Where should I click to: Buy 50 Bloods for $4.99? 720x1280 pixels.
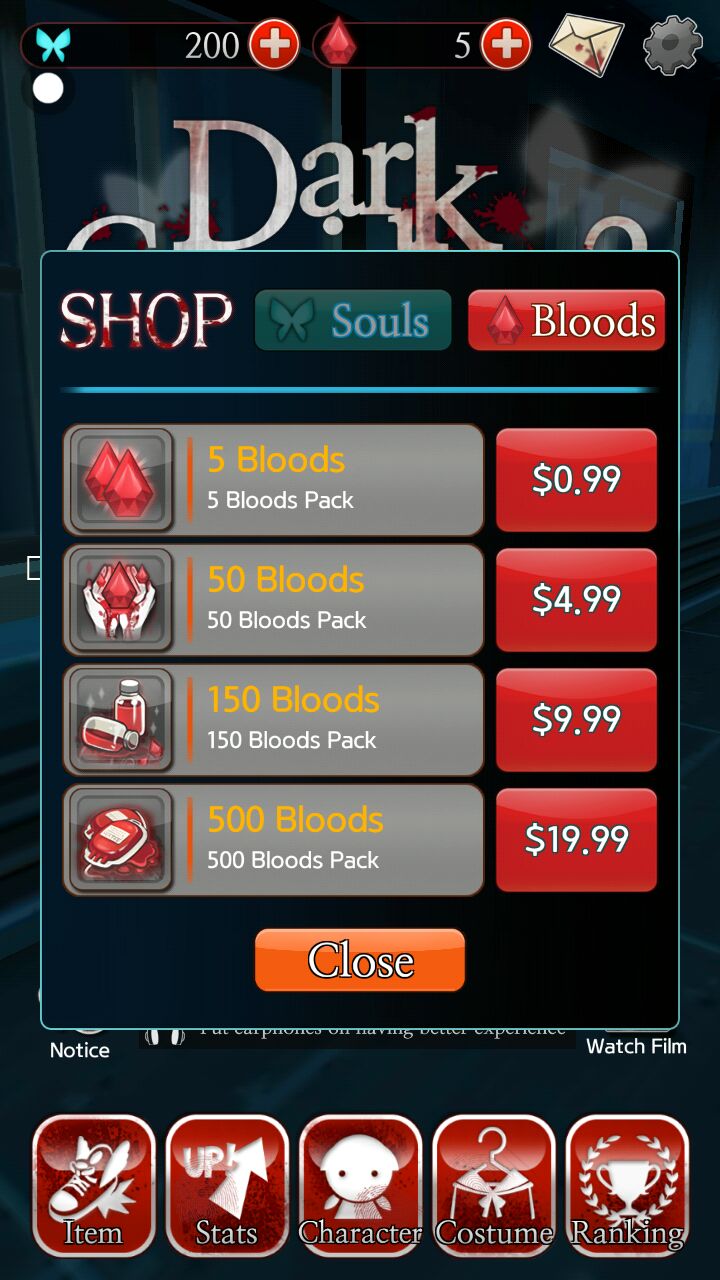(576, 600)
